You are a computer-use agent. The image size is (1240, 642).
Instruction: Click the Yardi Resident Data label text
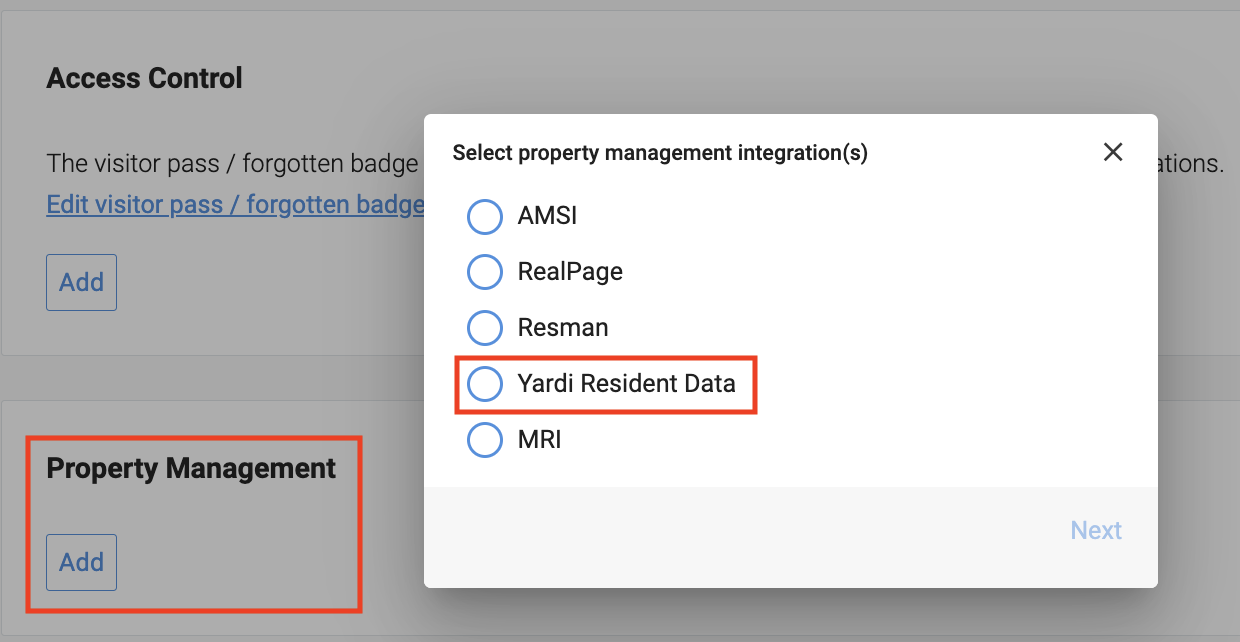[x=627, y=384]
